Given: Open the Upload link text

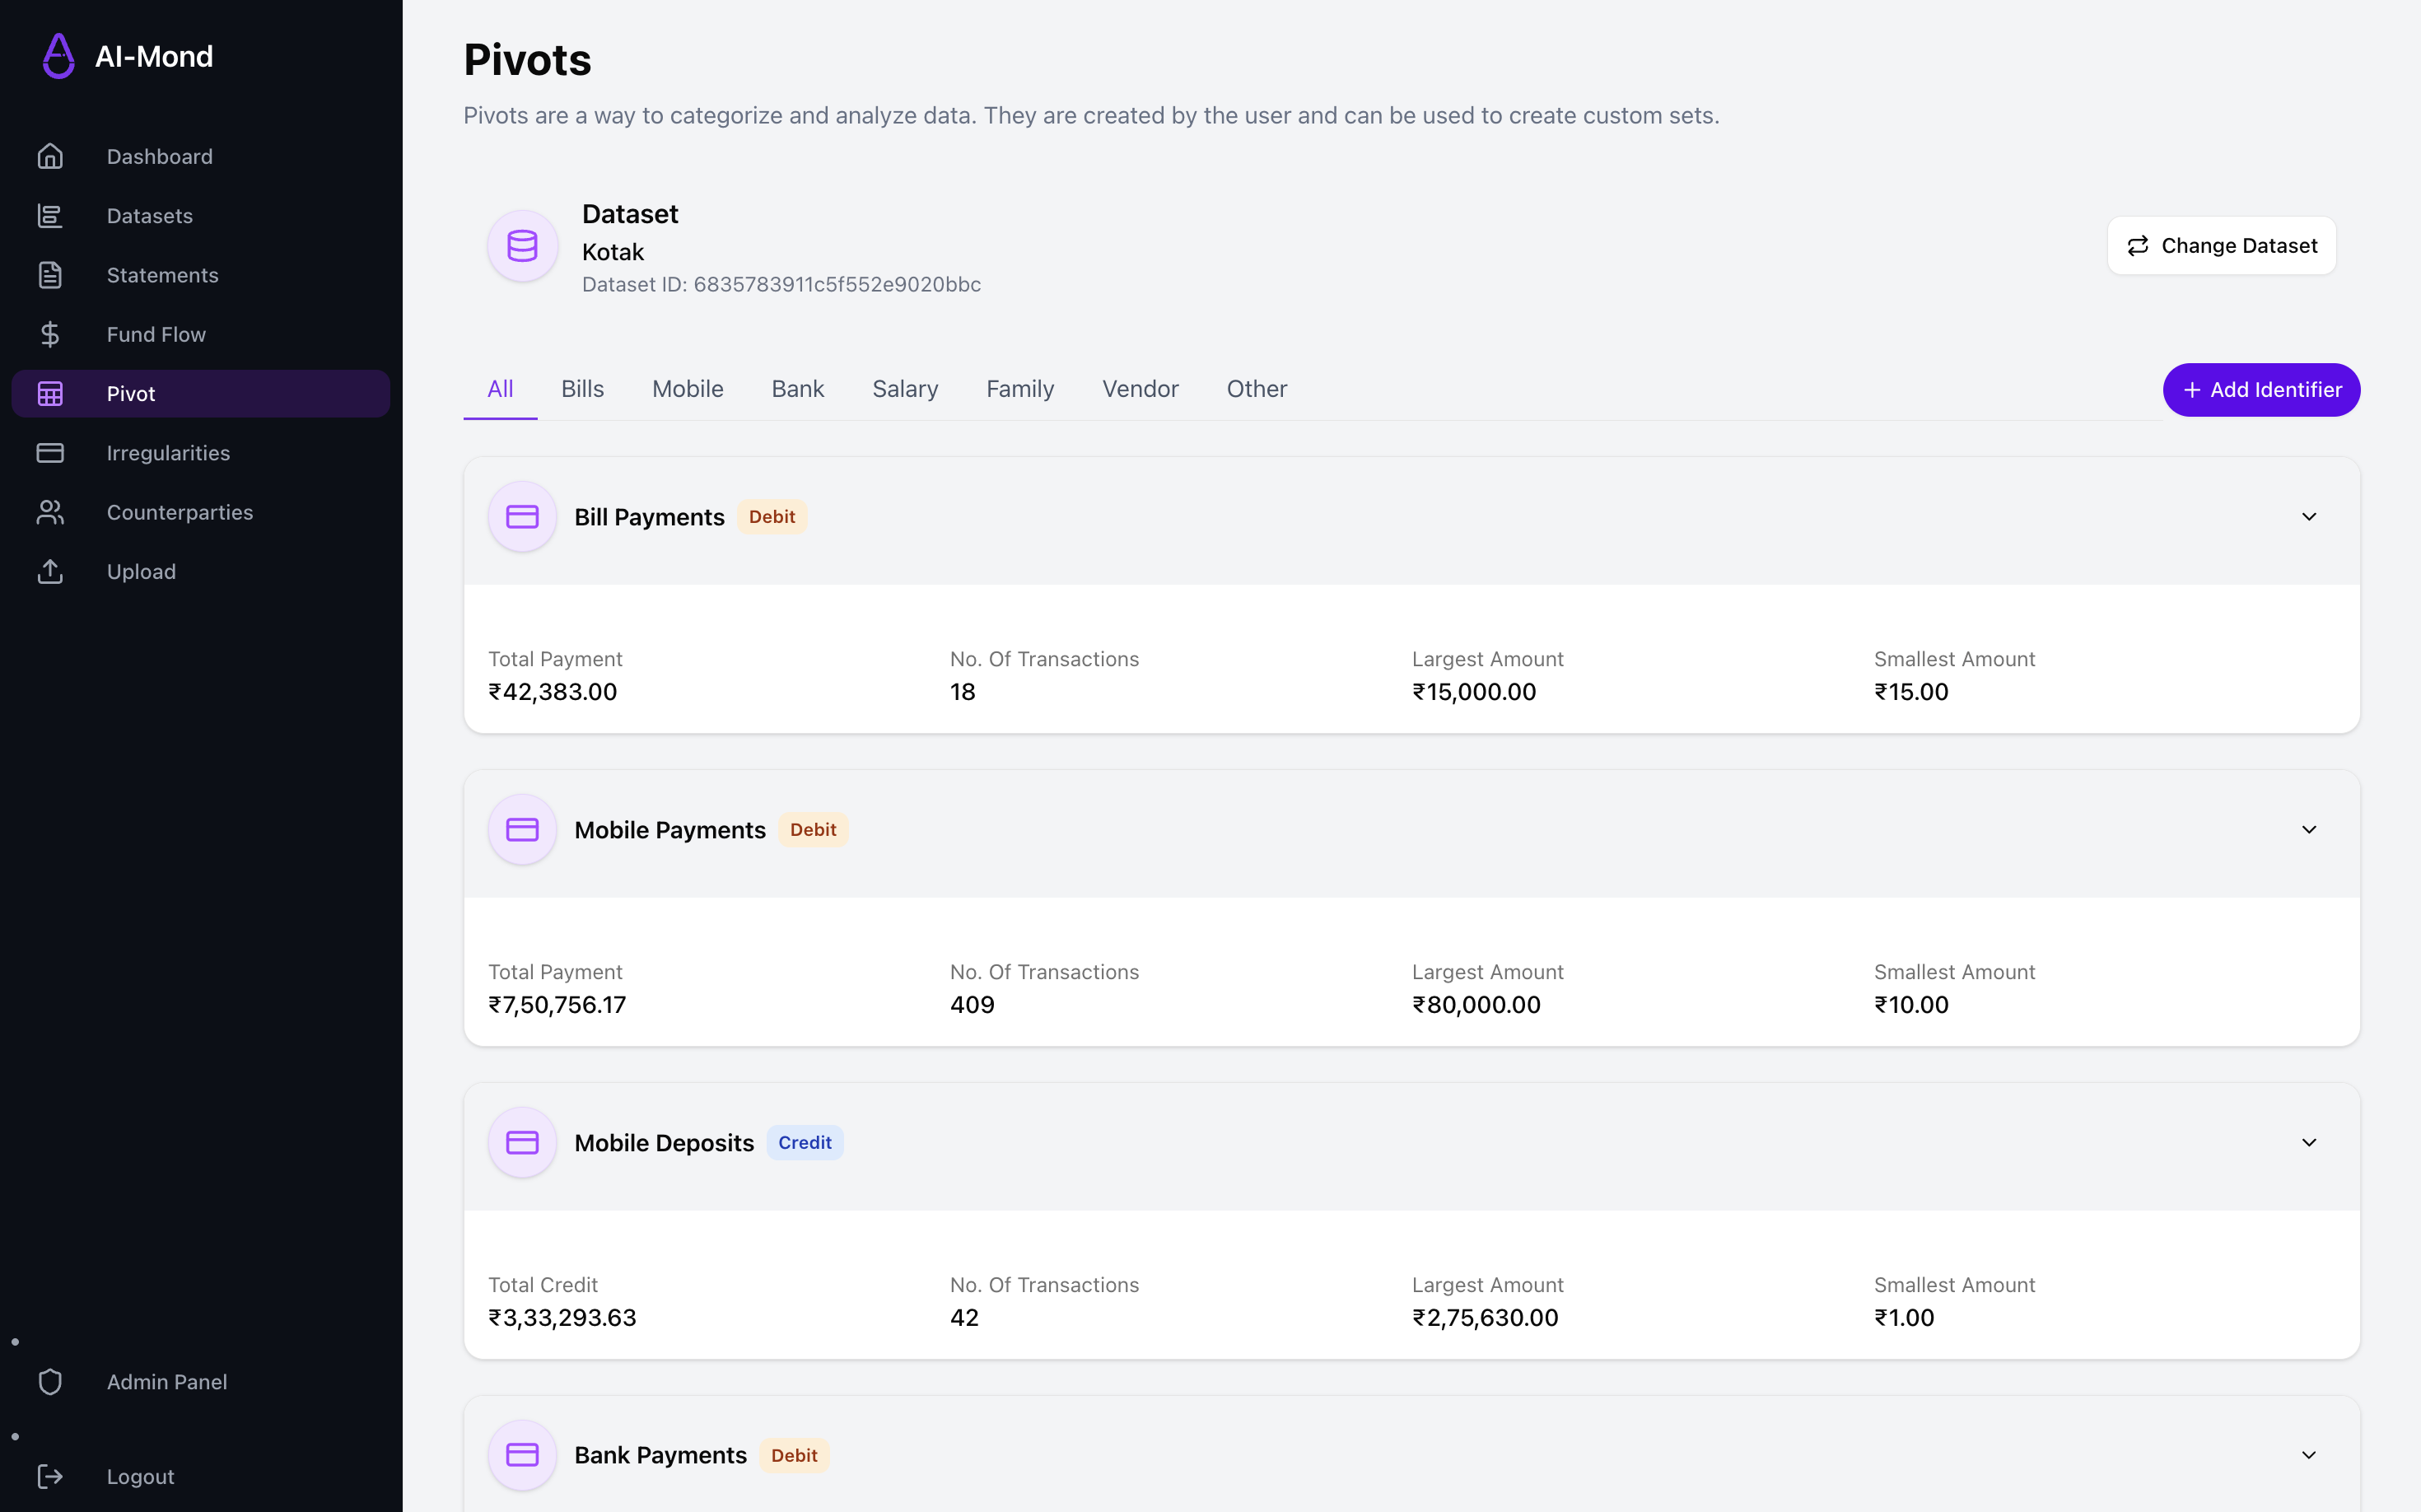Looking at the screenshot, I should click(141, 571).
